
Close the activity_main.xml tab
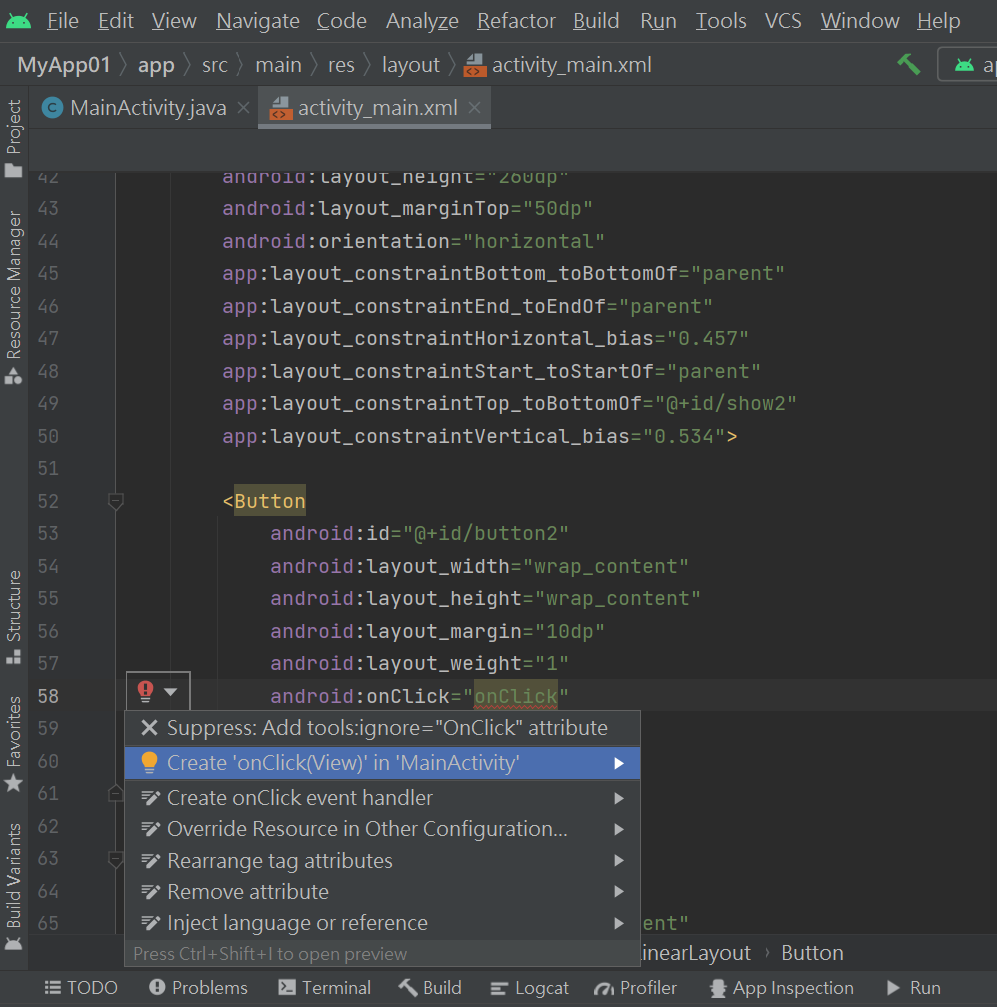pyautogui.click(x=475, y=108)
